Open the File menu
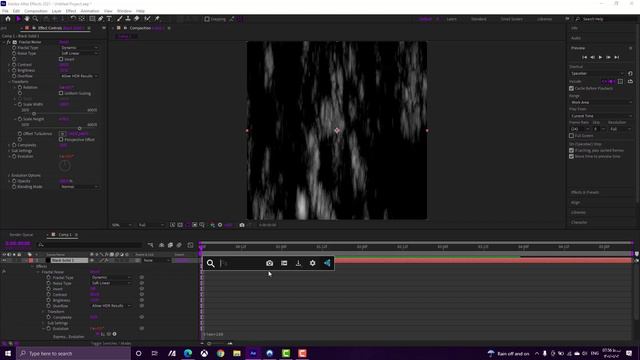 click(x=5, y=11)
